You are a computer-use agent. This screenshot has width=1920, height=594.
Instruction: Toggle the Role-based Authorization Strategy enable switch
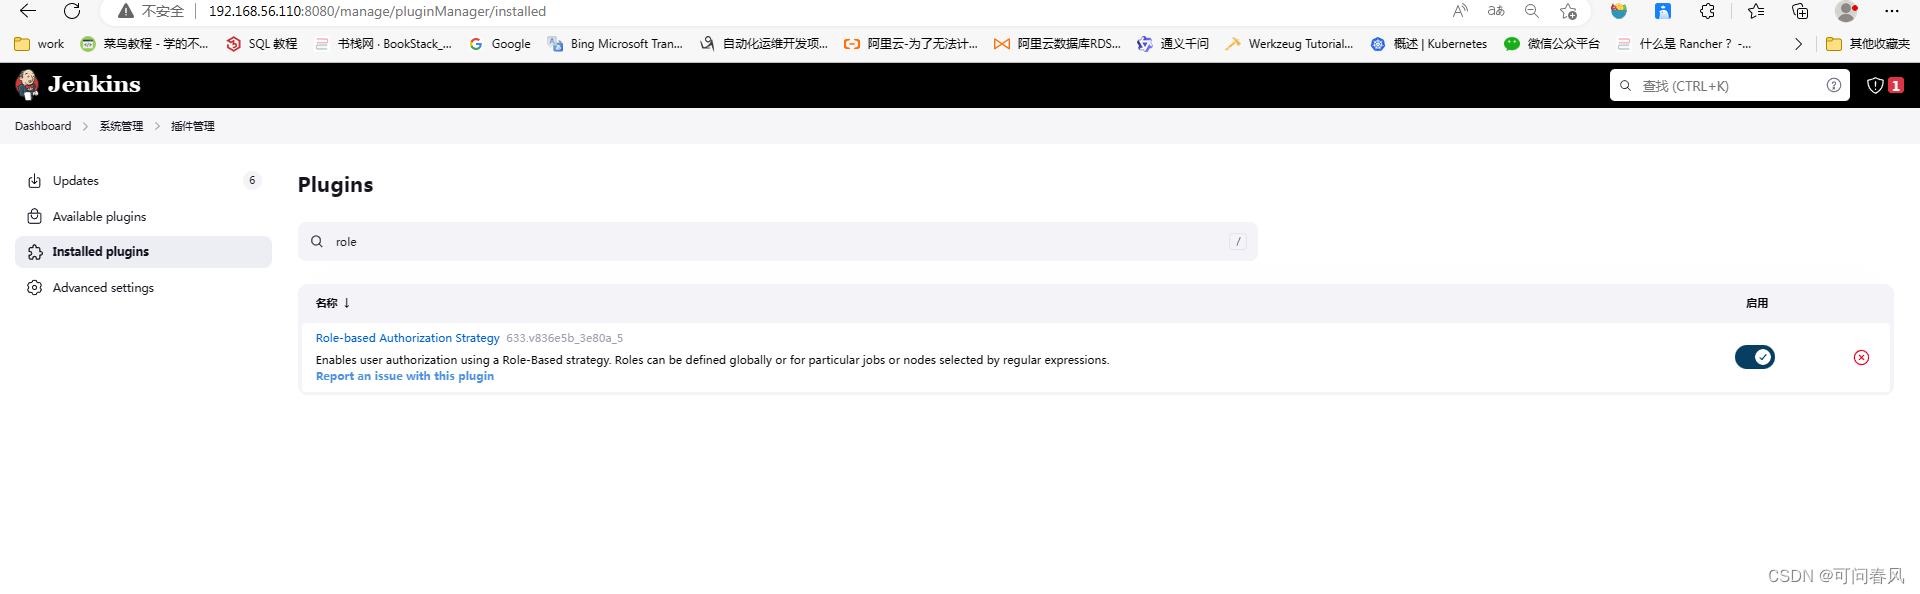click(x=1755, y=357)
